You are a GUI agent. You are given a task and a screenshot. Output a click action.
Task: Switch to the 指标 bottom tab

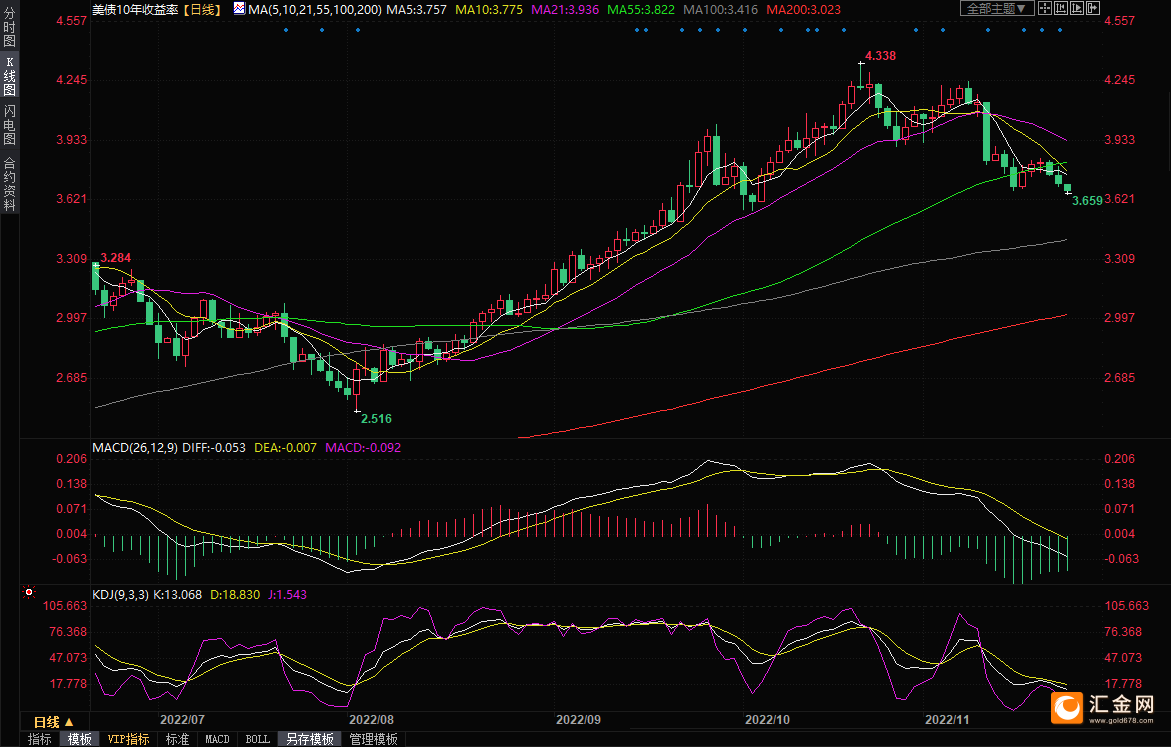pos(40,739)
